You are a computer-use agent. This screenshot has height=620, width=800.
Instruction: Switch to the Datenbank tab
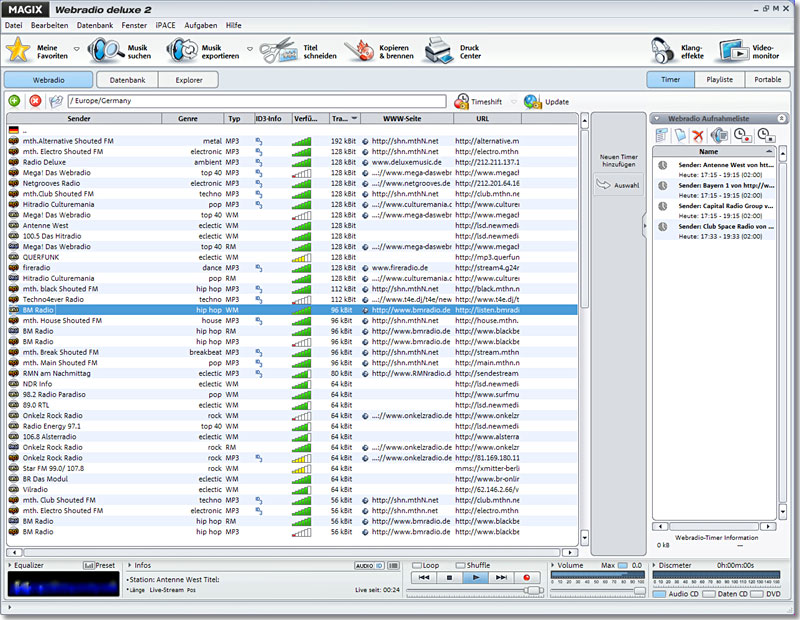[x=128, y=80]
